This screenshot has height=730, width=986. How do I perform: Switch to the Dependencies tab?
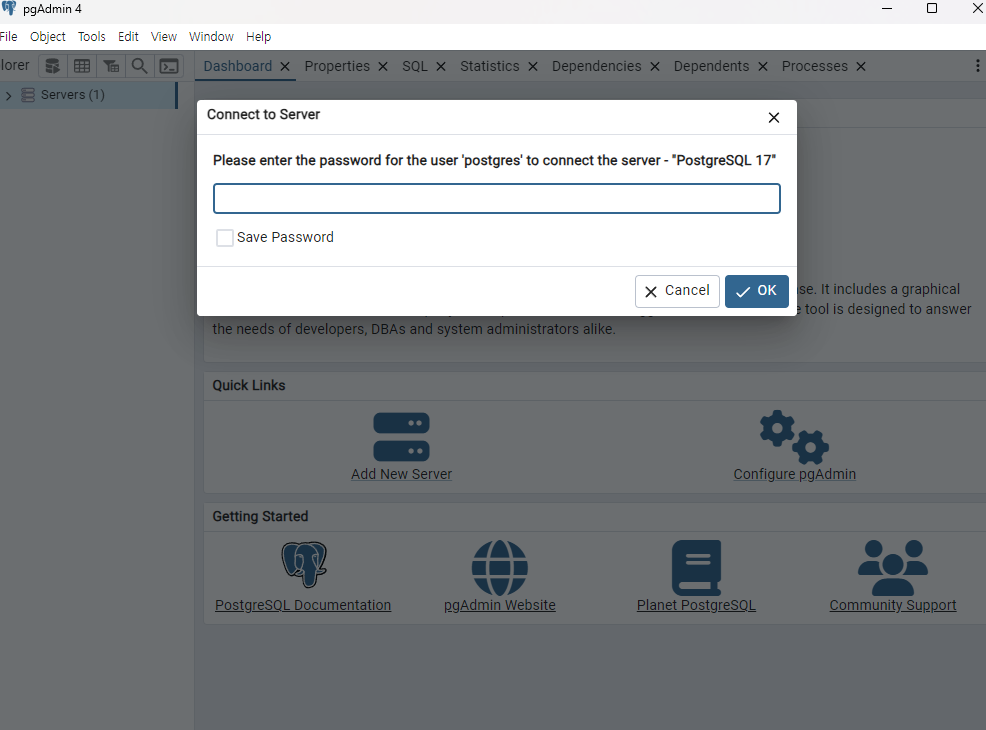(x=597, y=66)
